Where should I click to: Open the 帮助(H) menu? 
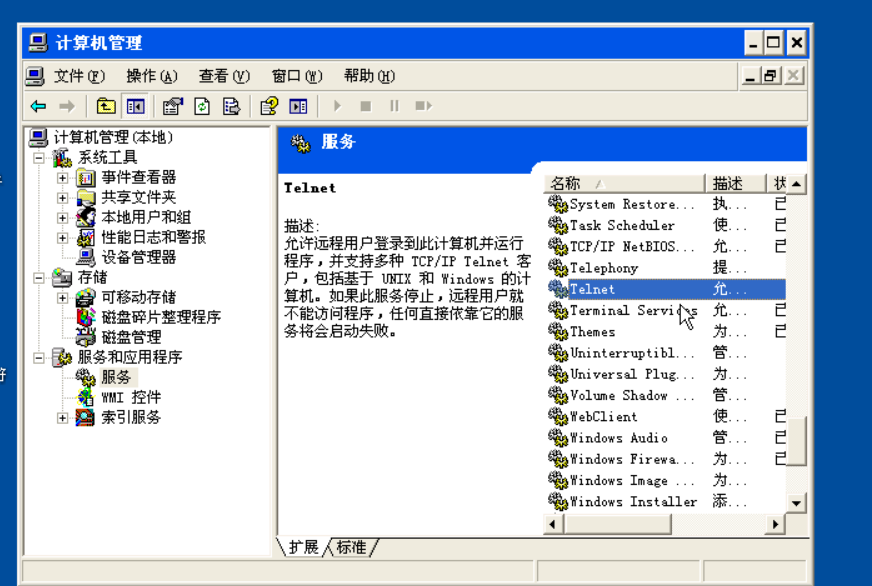coord(369,76)
